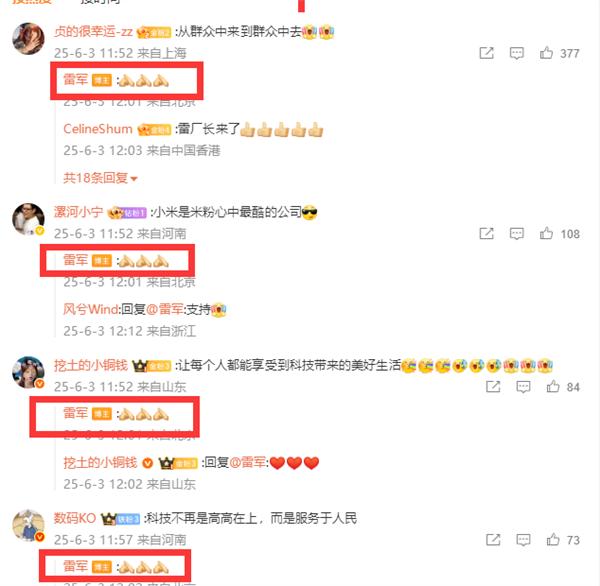Open profile of user 贞的很幸运-zz
600x586 pixels.
pos(93,31)
